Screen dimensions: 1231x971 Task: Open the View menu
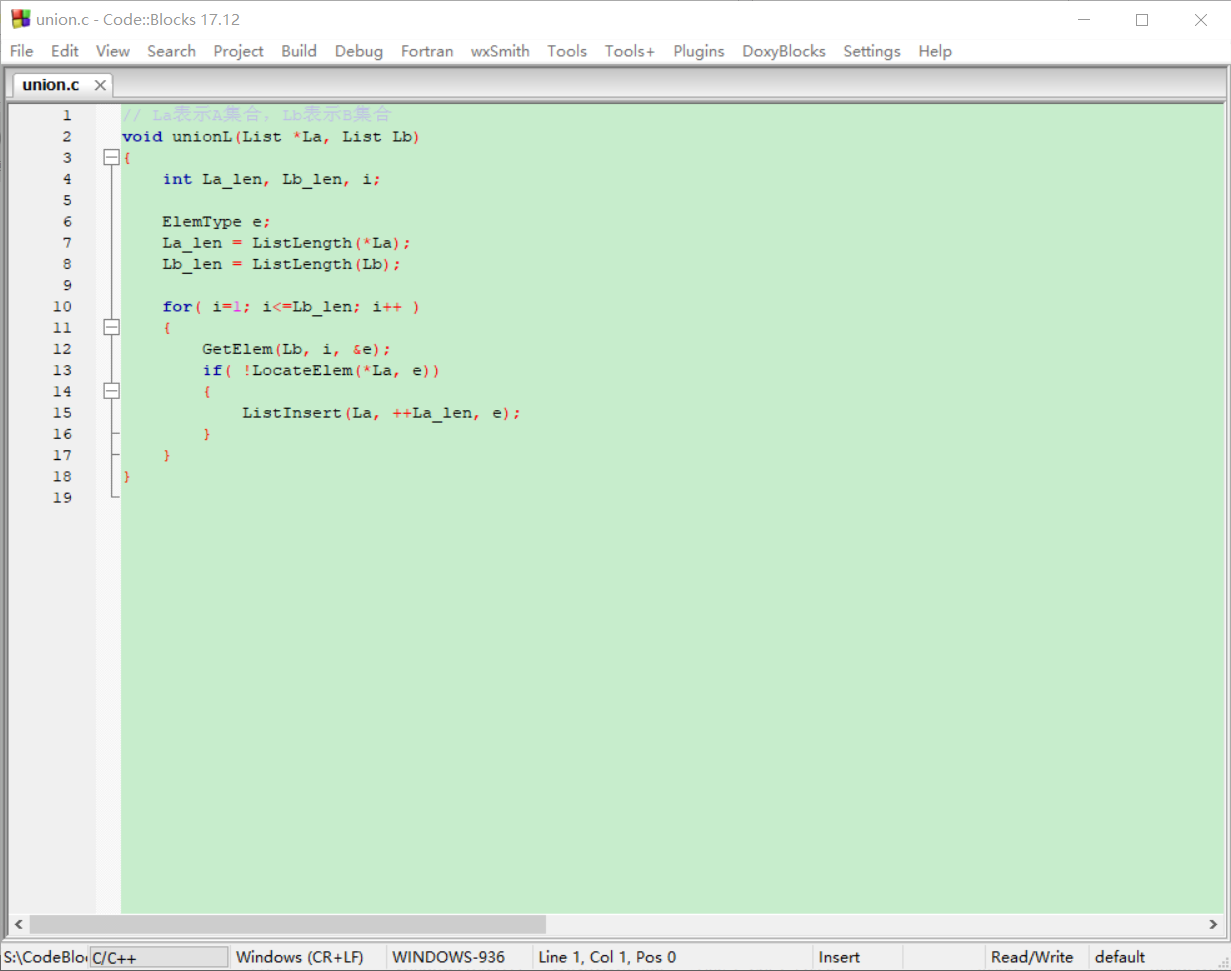(x=113, y=51)
